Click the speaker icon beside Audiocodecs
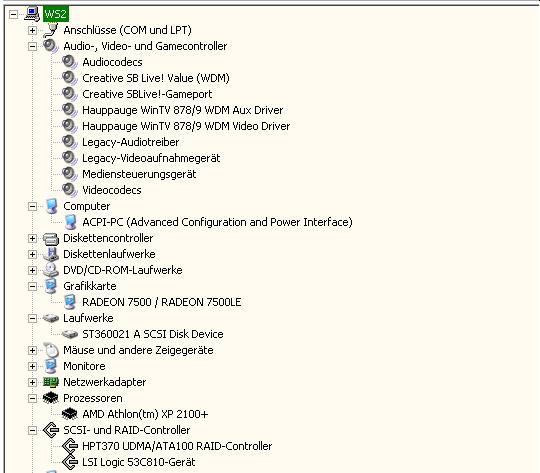The height and width of the screenshot is (473, 540). pyautogui.click(x=70, y=62)
